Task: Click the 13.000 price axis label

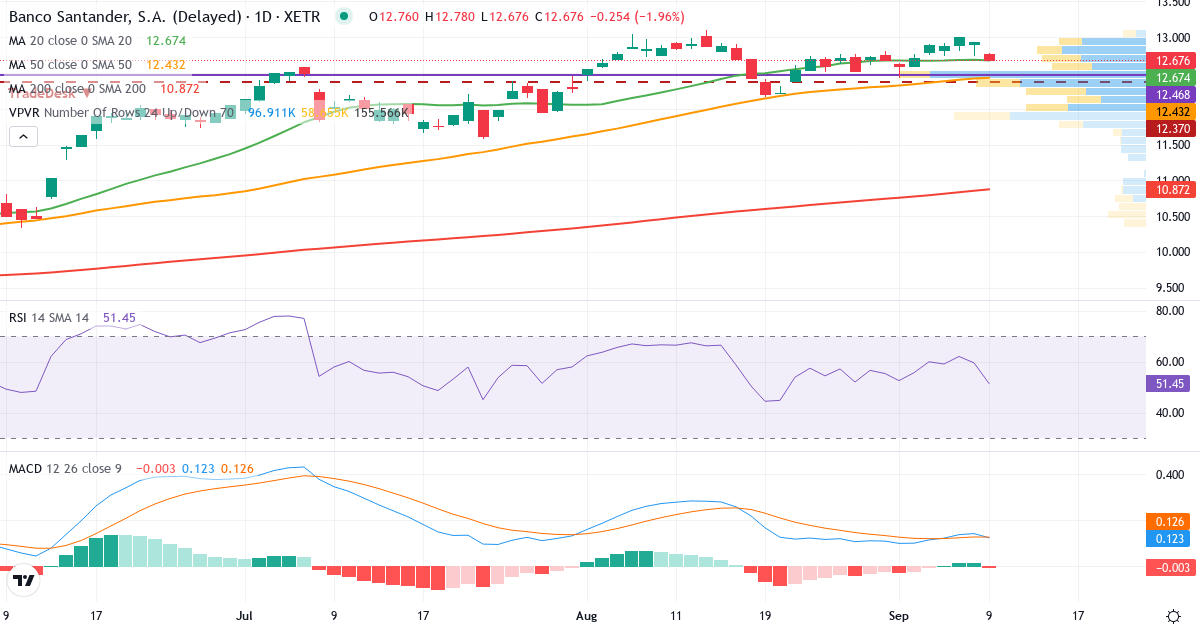Action: pyautogui.click(x=1172, y=38)
